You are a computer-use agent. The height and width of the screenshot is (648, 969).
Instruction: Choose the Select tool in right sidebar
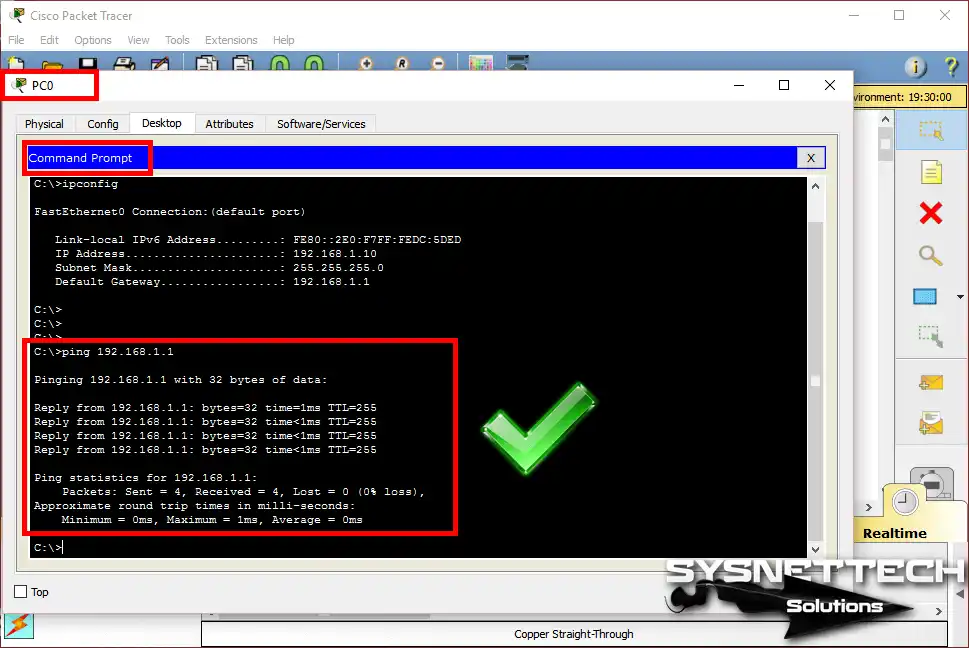(931, 131)
